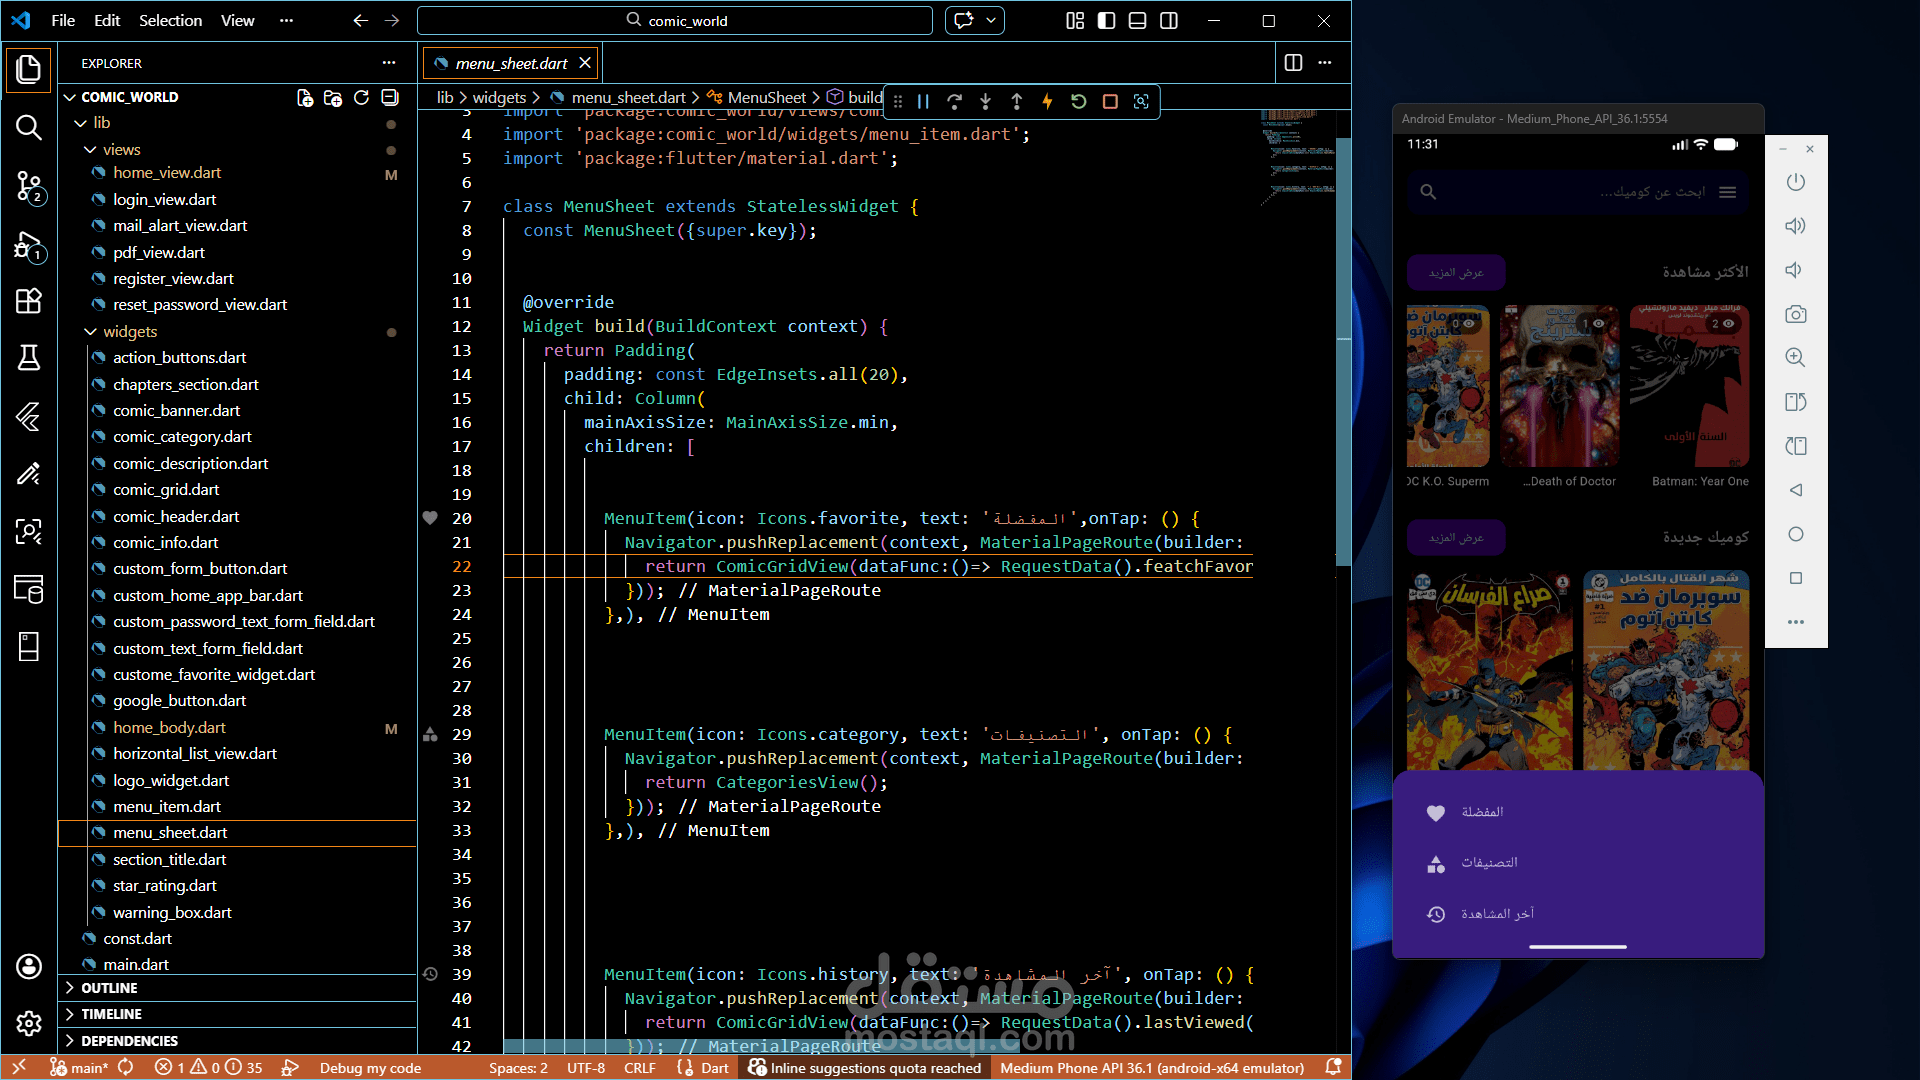Take emulator screenshot with camera icon

tap(1795, 314)
